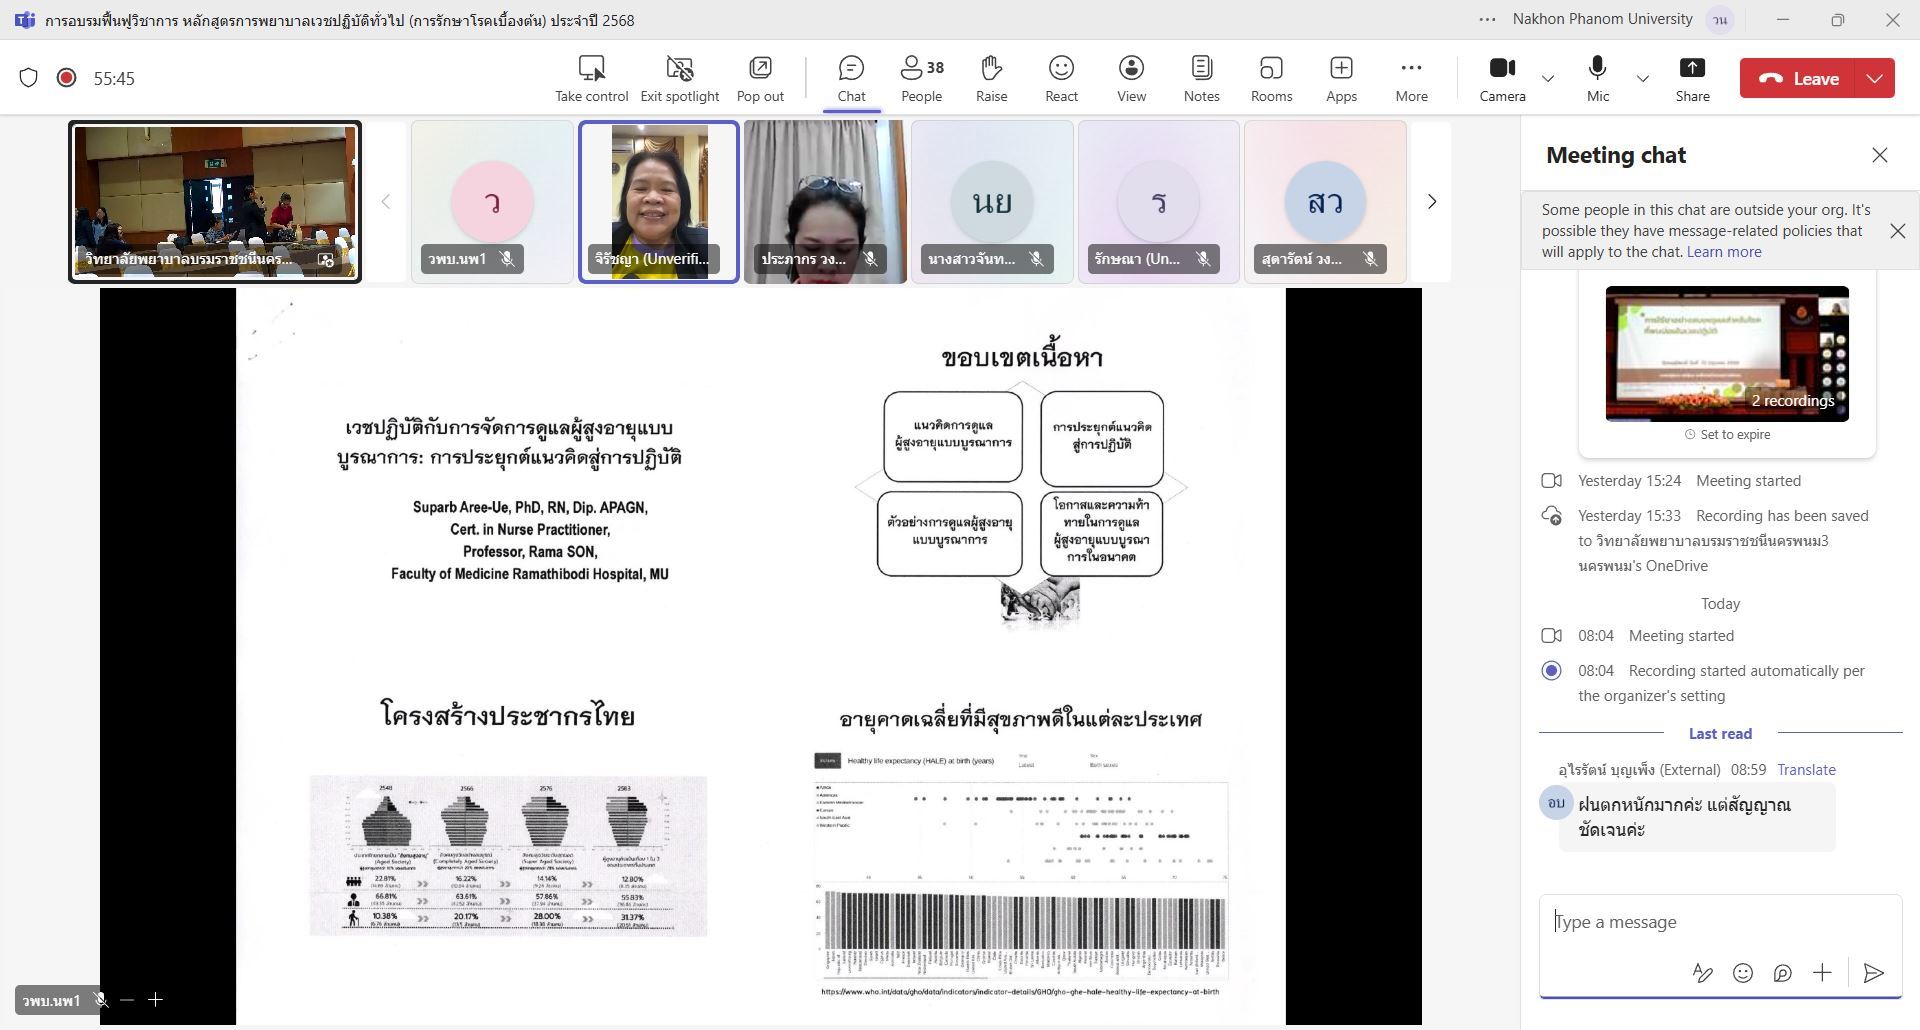
Task: Click the red Leave button
Action: pyautogui.click(x=1797, y=78)
